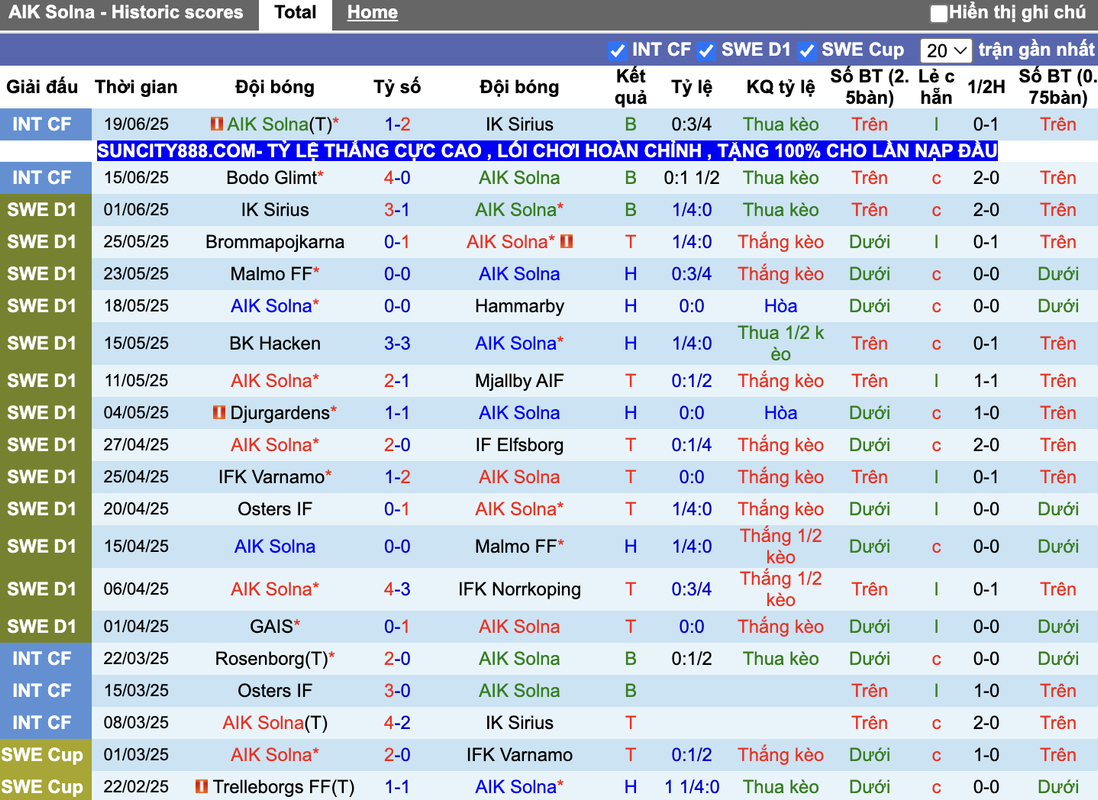Screen dimensions: 1098x800
Task: Click the 4-3 score against IFK Norrkoping
Action: (397, 590)
